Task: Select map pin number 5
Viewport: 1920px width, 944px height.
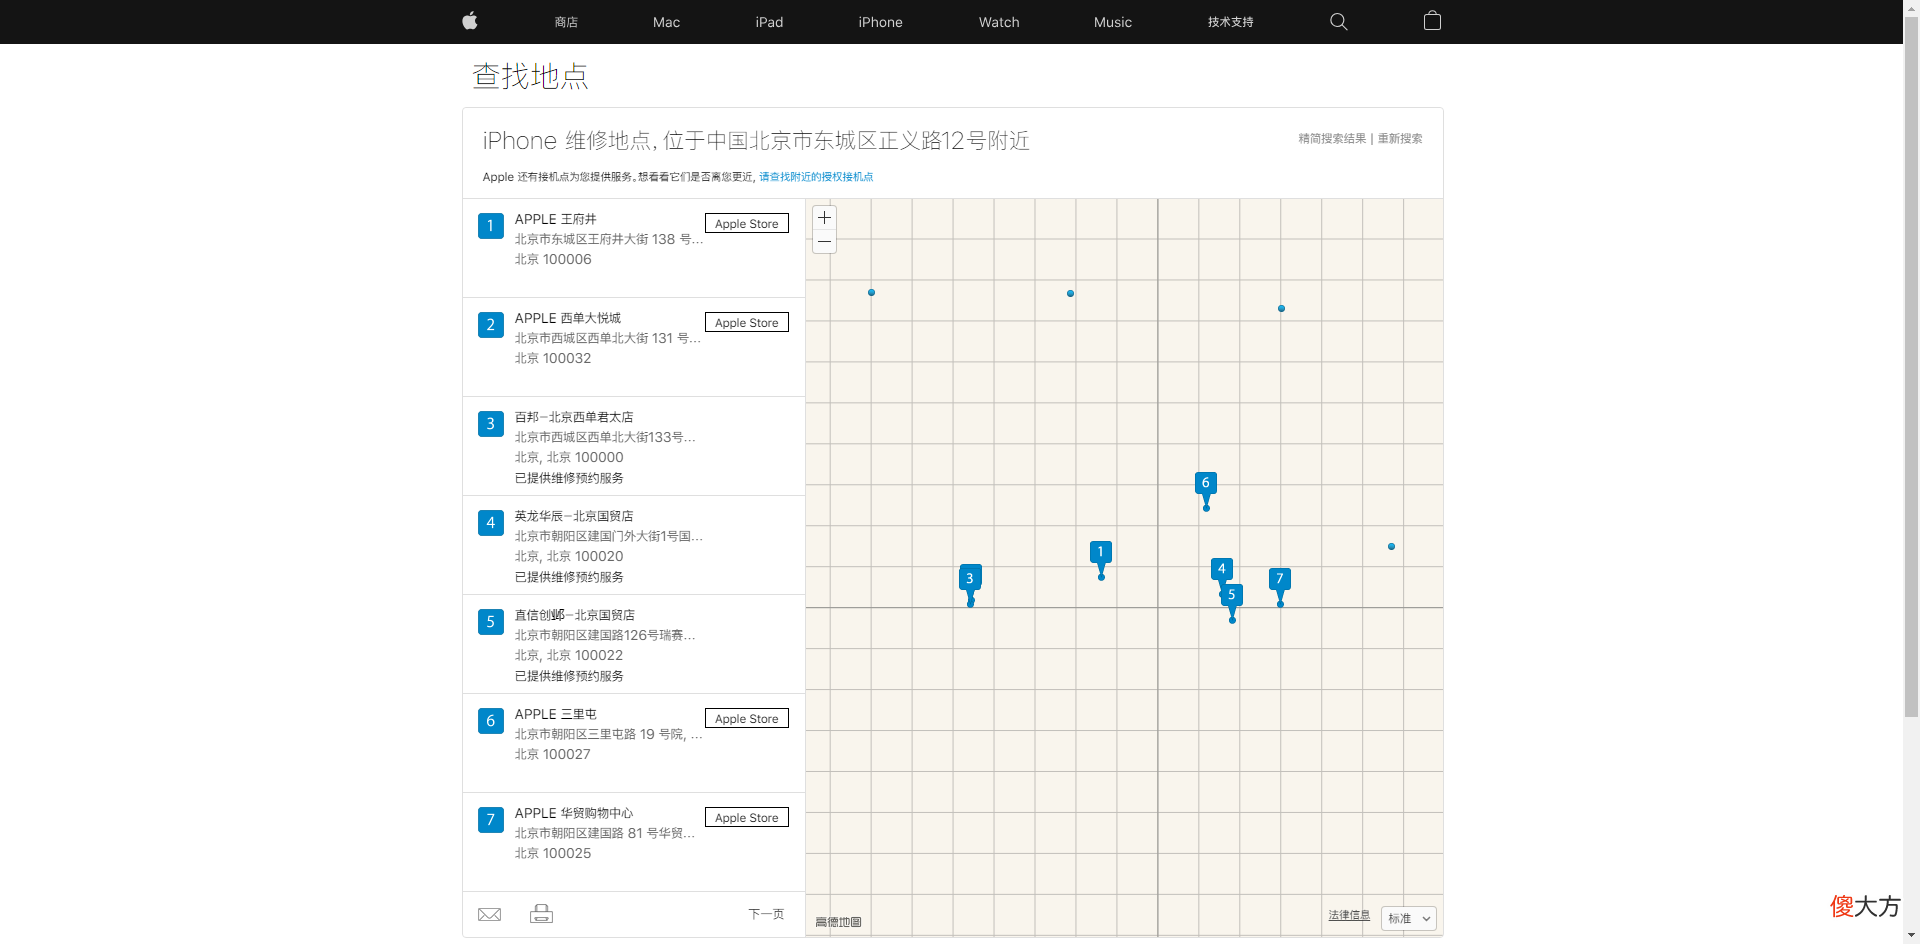Action: click(x=1232, y=596)
